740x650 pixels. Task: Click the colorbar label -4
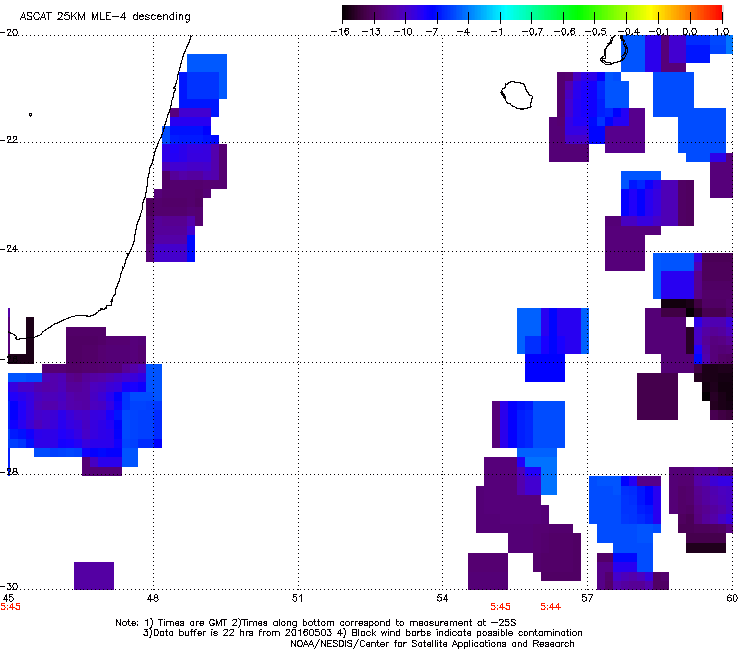463,32
